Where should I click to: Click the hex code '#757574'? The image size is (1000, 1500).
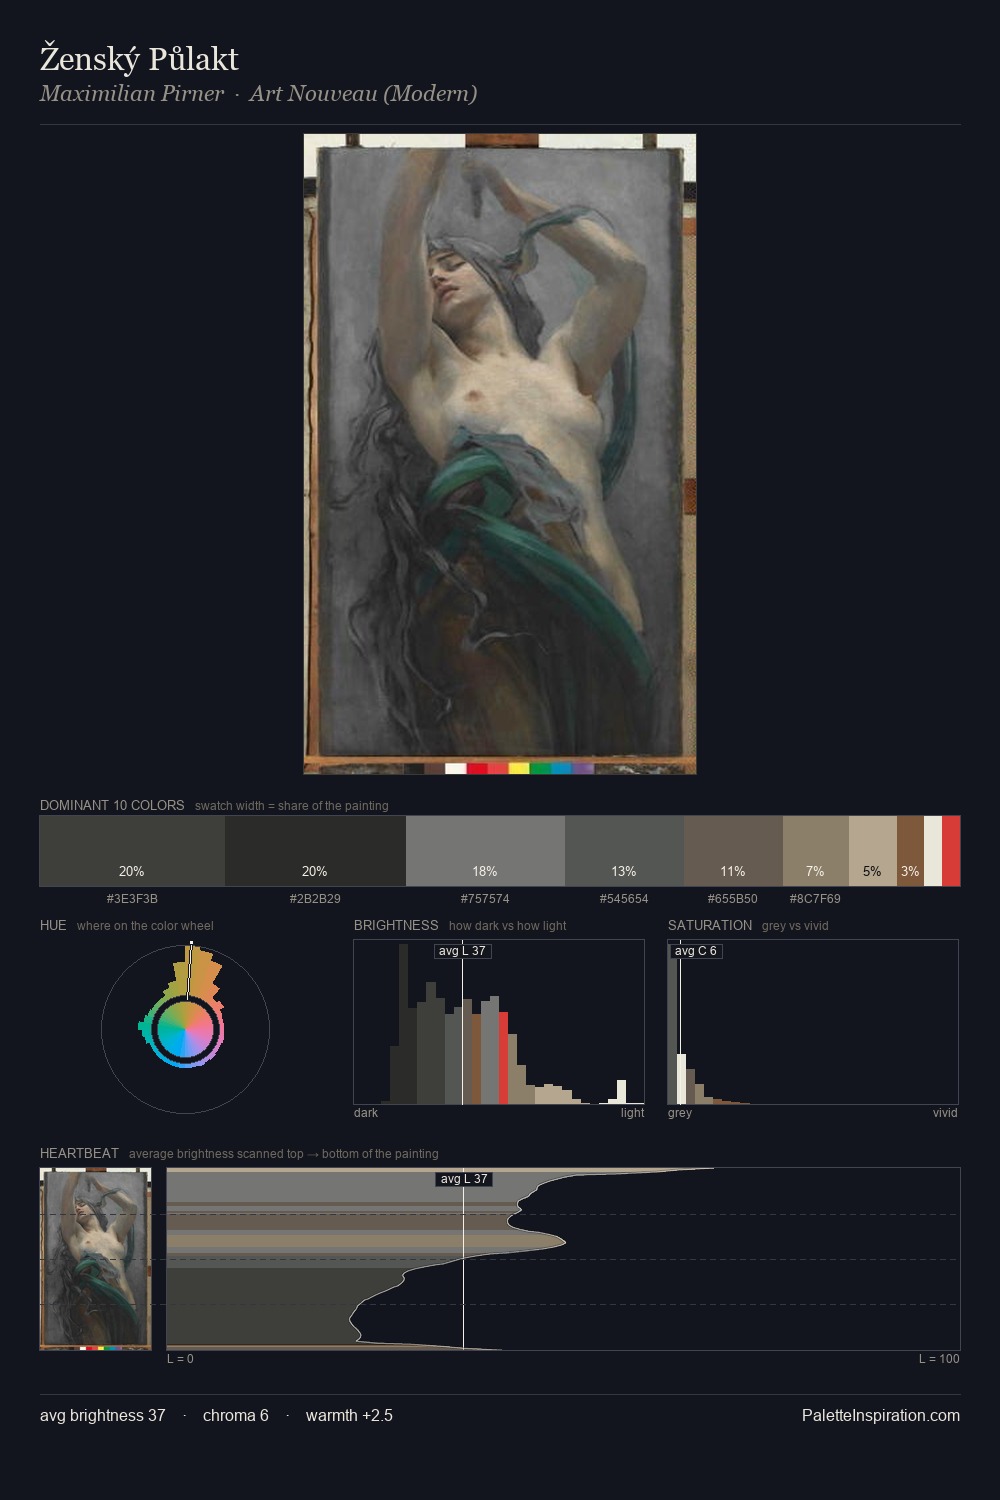[x=485, y=899]
